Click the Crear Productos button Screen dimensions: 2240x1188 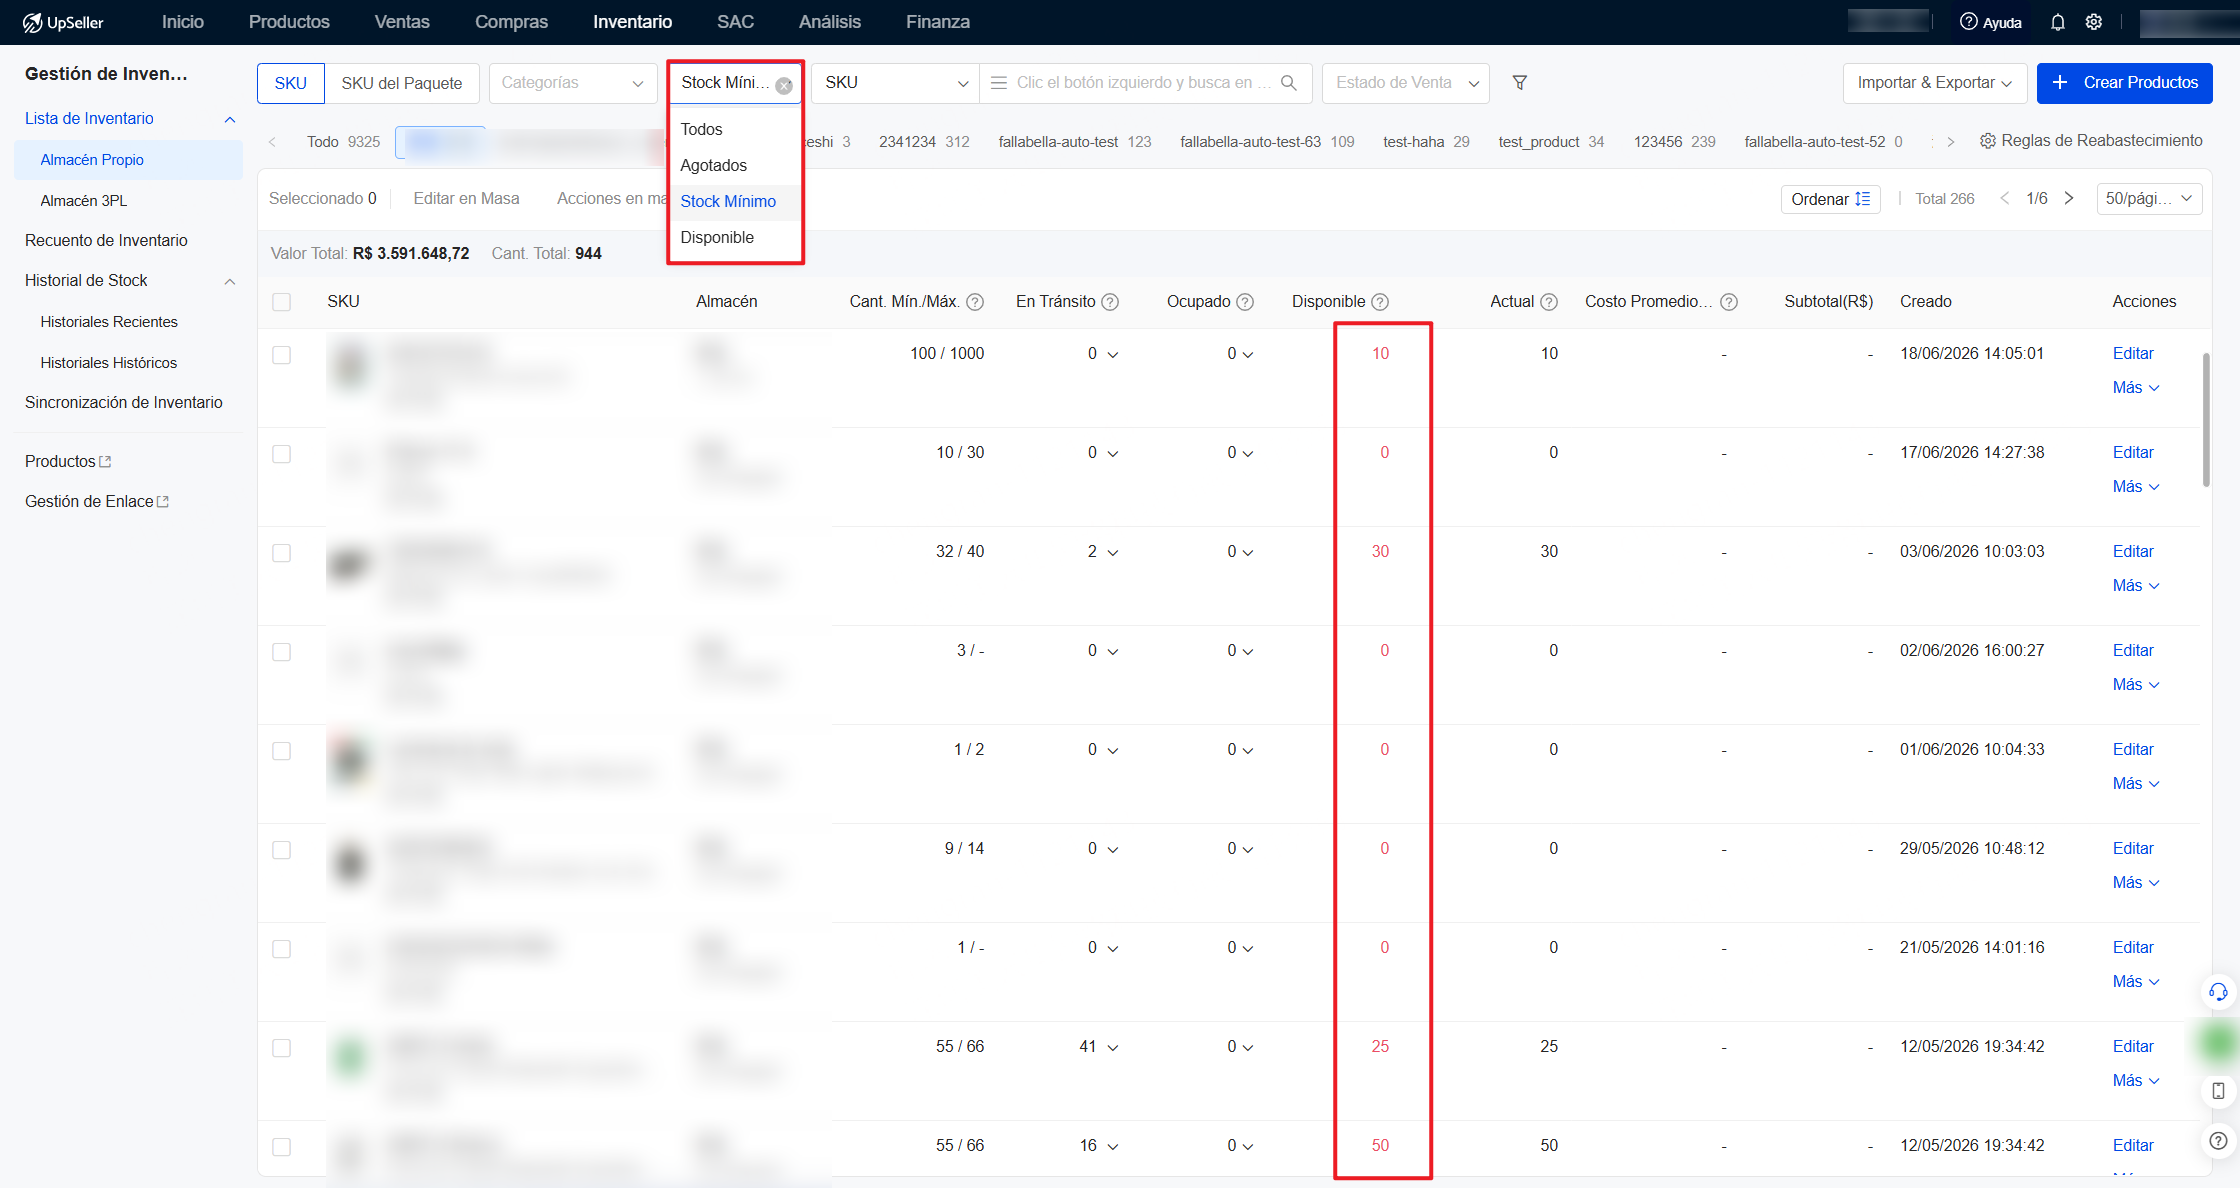pos(2124,83)
